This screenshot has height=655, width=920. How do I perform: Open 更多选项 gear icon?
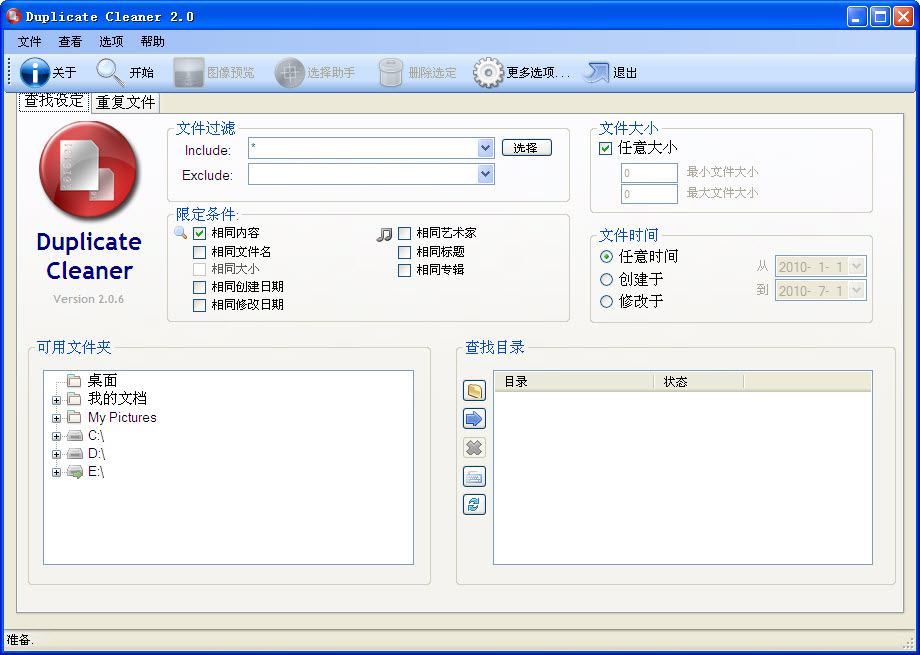coord(488,72)
